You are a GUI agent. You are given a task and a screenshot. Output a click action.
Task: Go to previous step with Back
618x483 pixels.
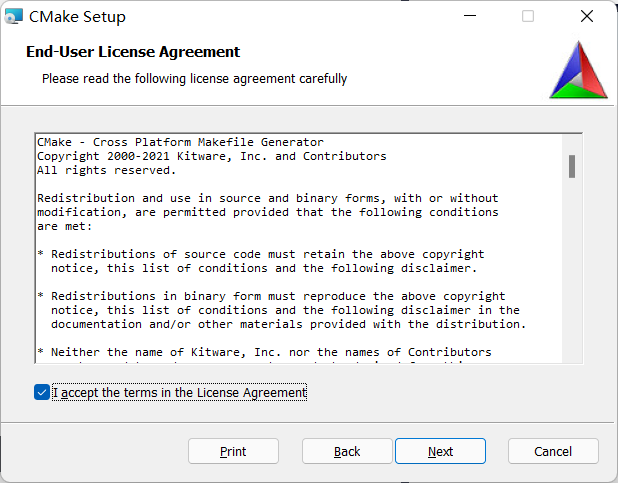pyautogui.click(x=347, y=451)
